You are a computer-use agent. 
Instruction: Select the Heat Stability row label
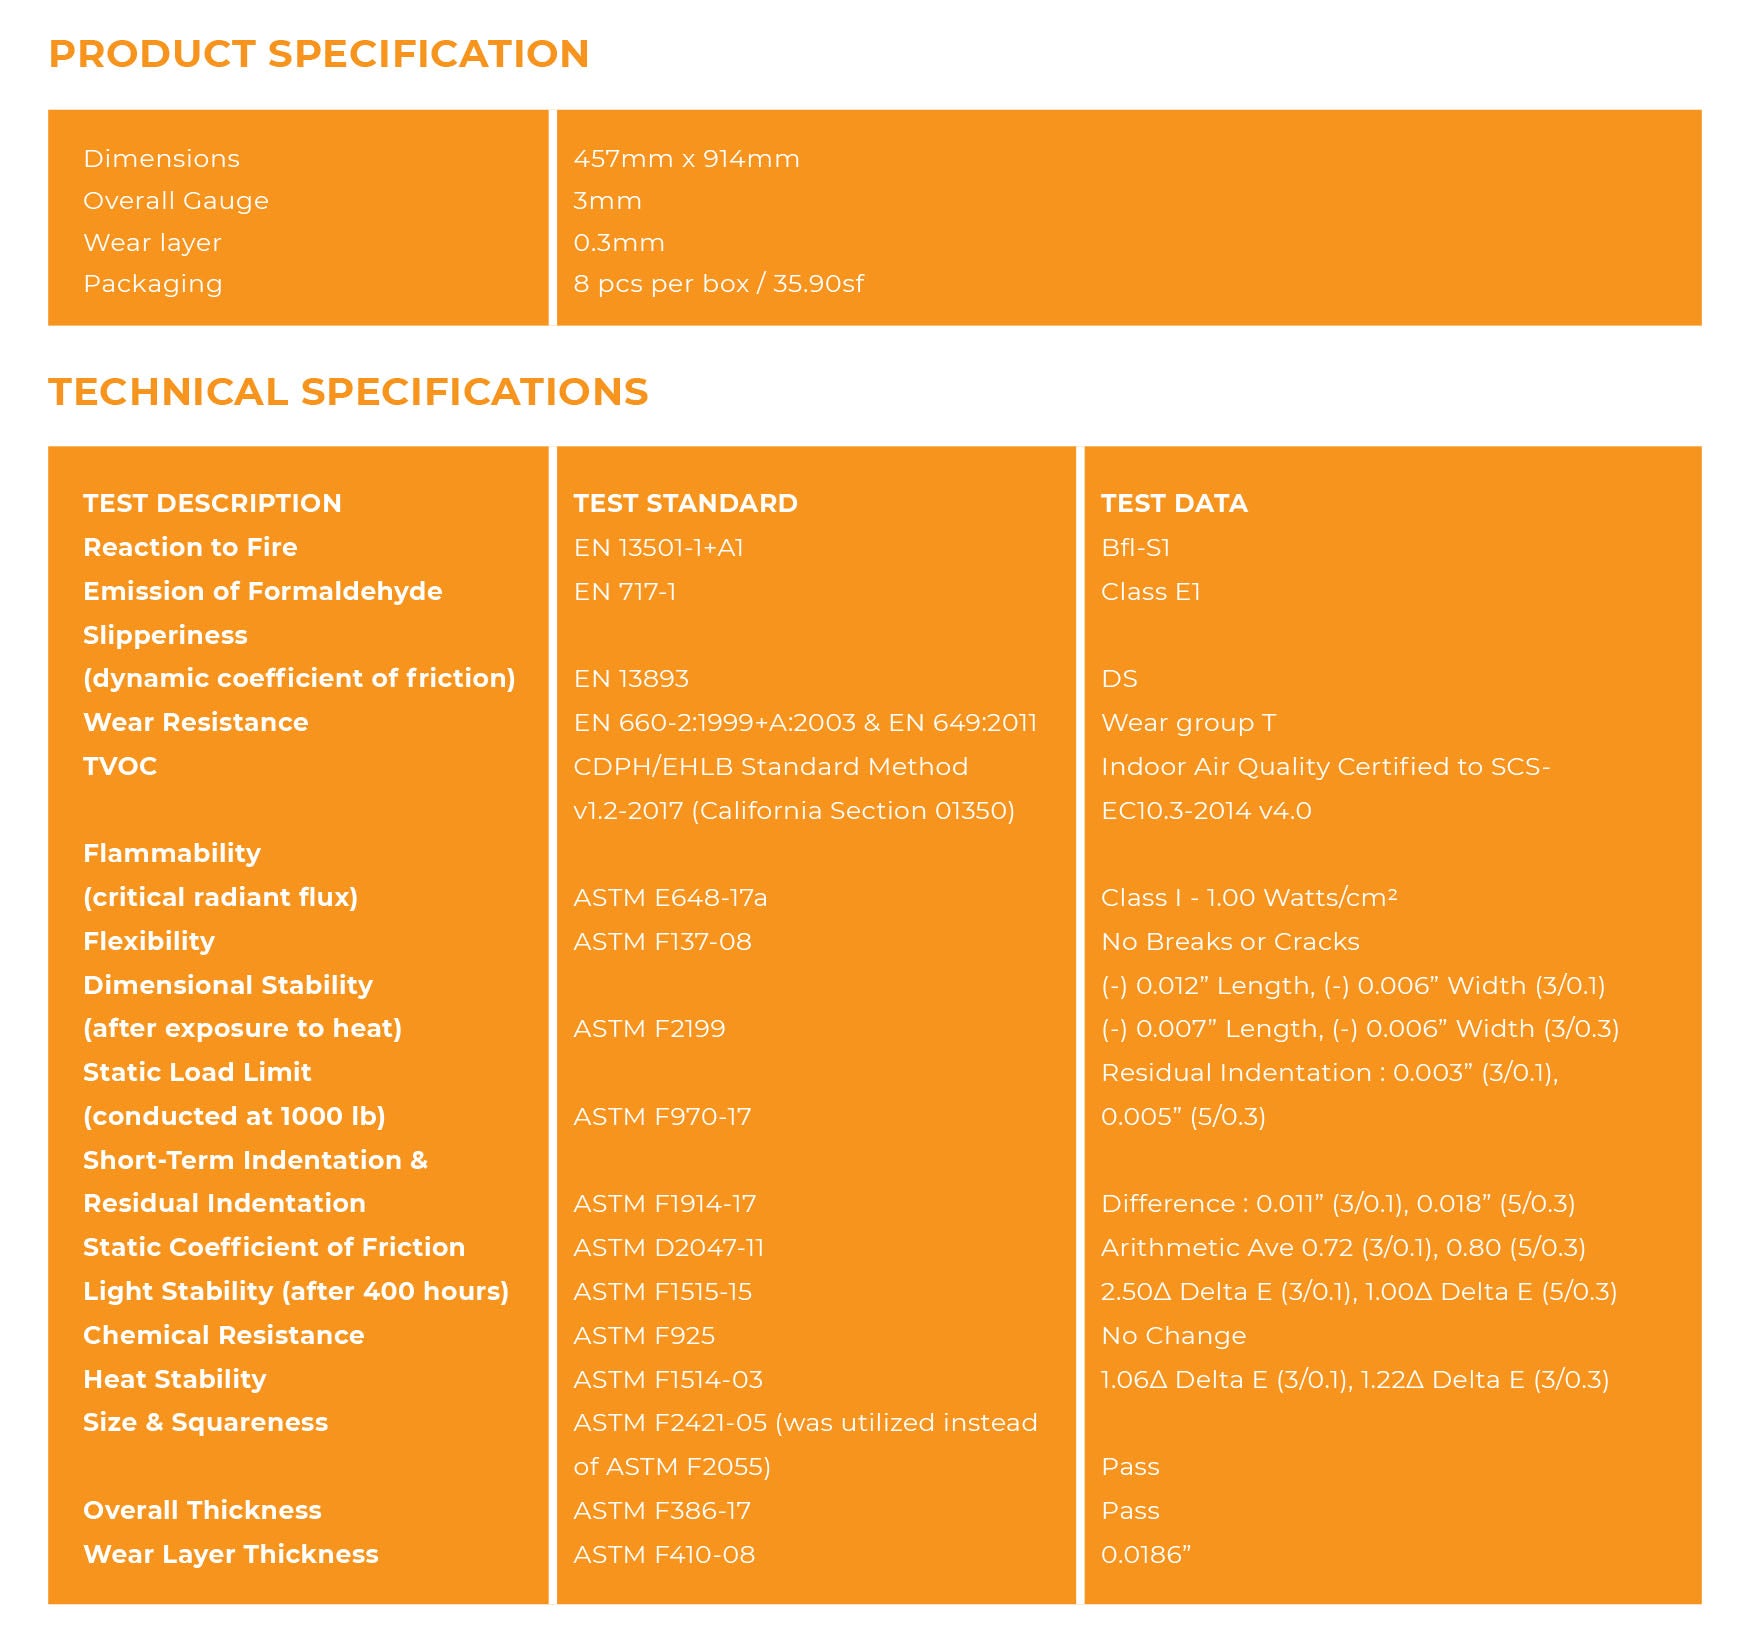(175, 1379)
